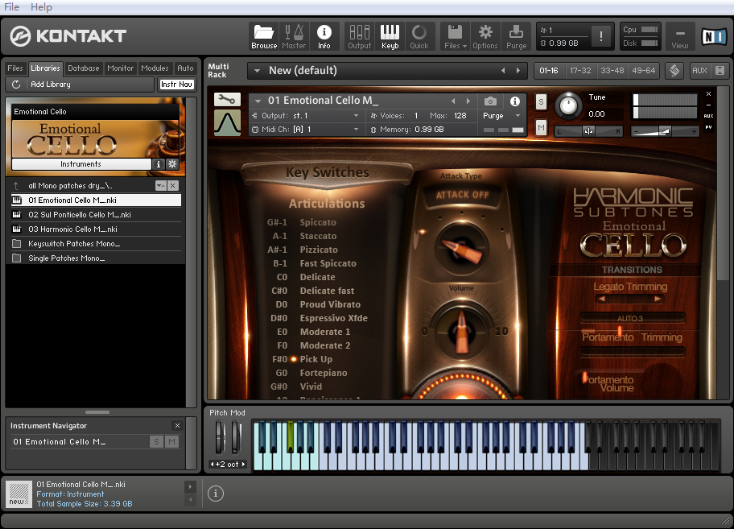Close the Instrument Navigator panel
The image size is (734, 529).
coord(177,426)
